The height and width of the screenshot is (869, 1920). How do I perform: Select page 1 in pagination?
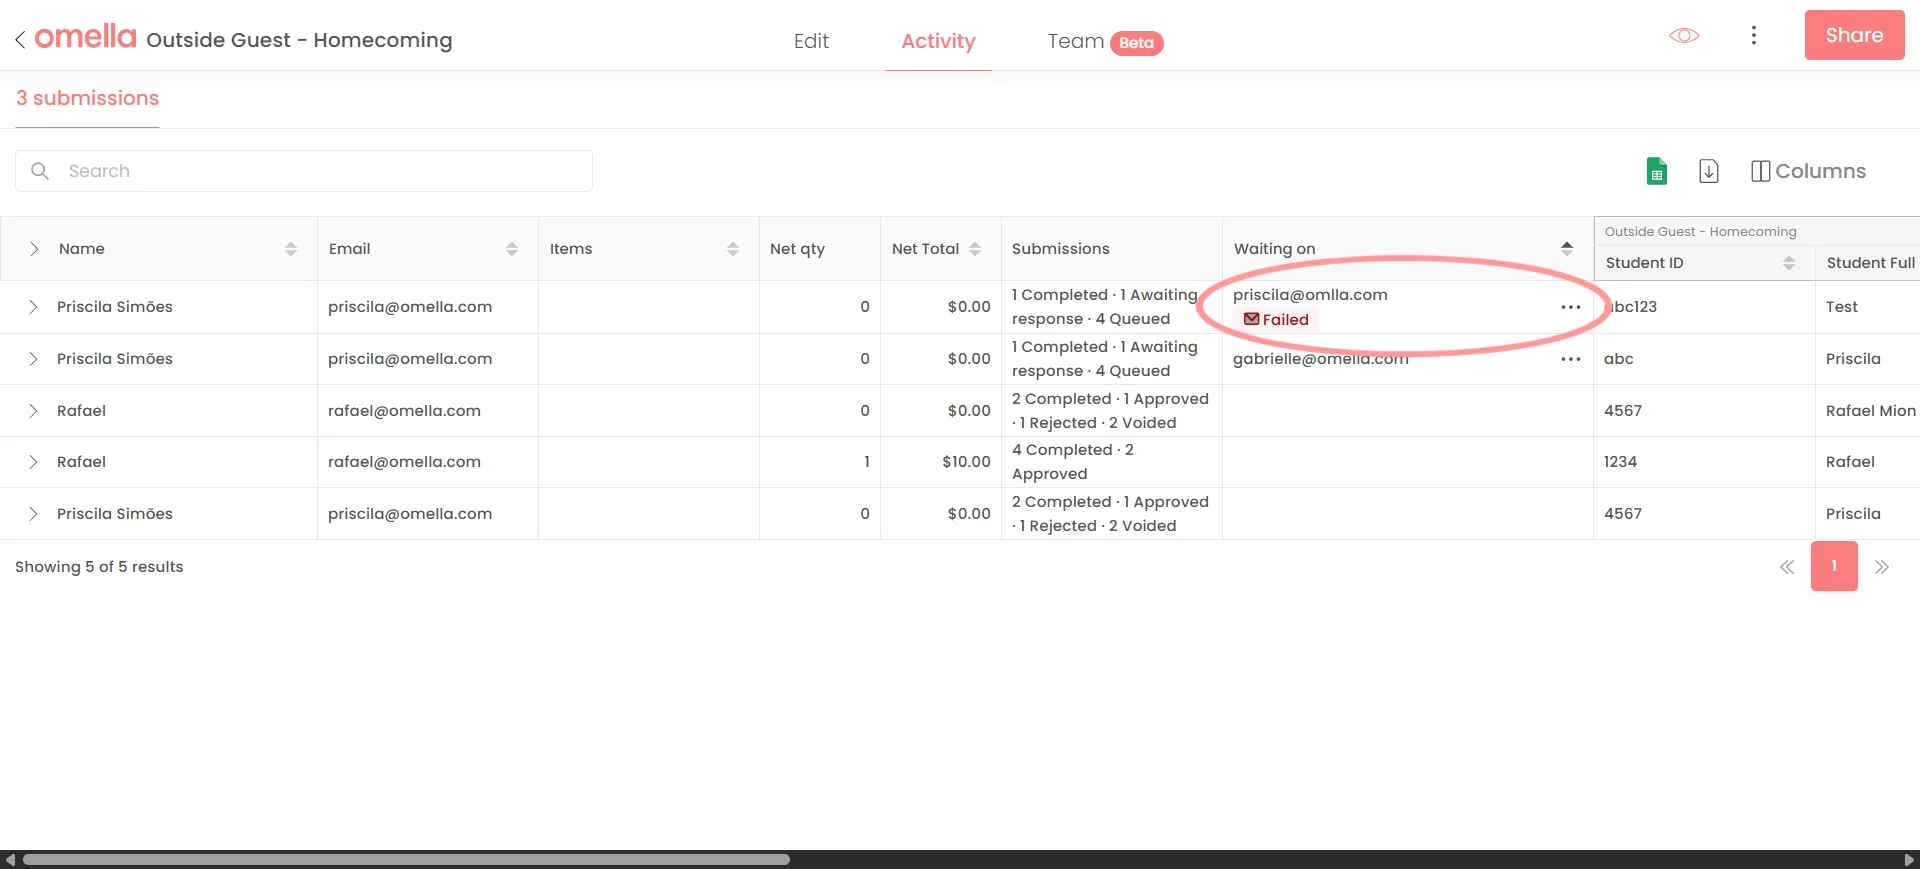point(1834,566)
